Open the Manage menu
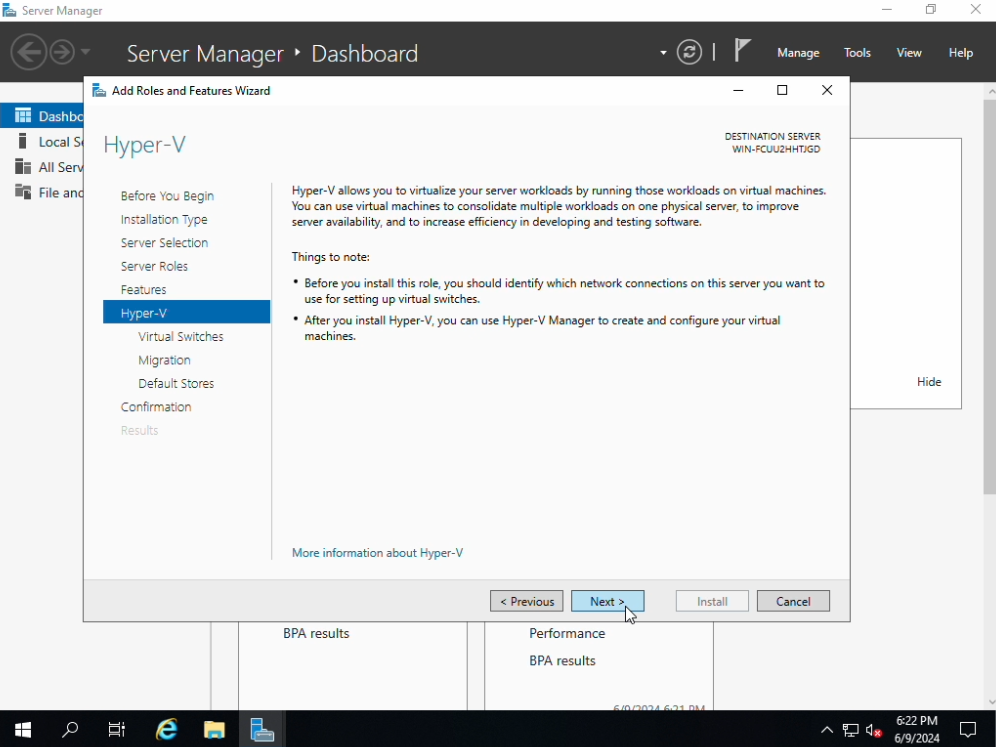 coord(798,53)
